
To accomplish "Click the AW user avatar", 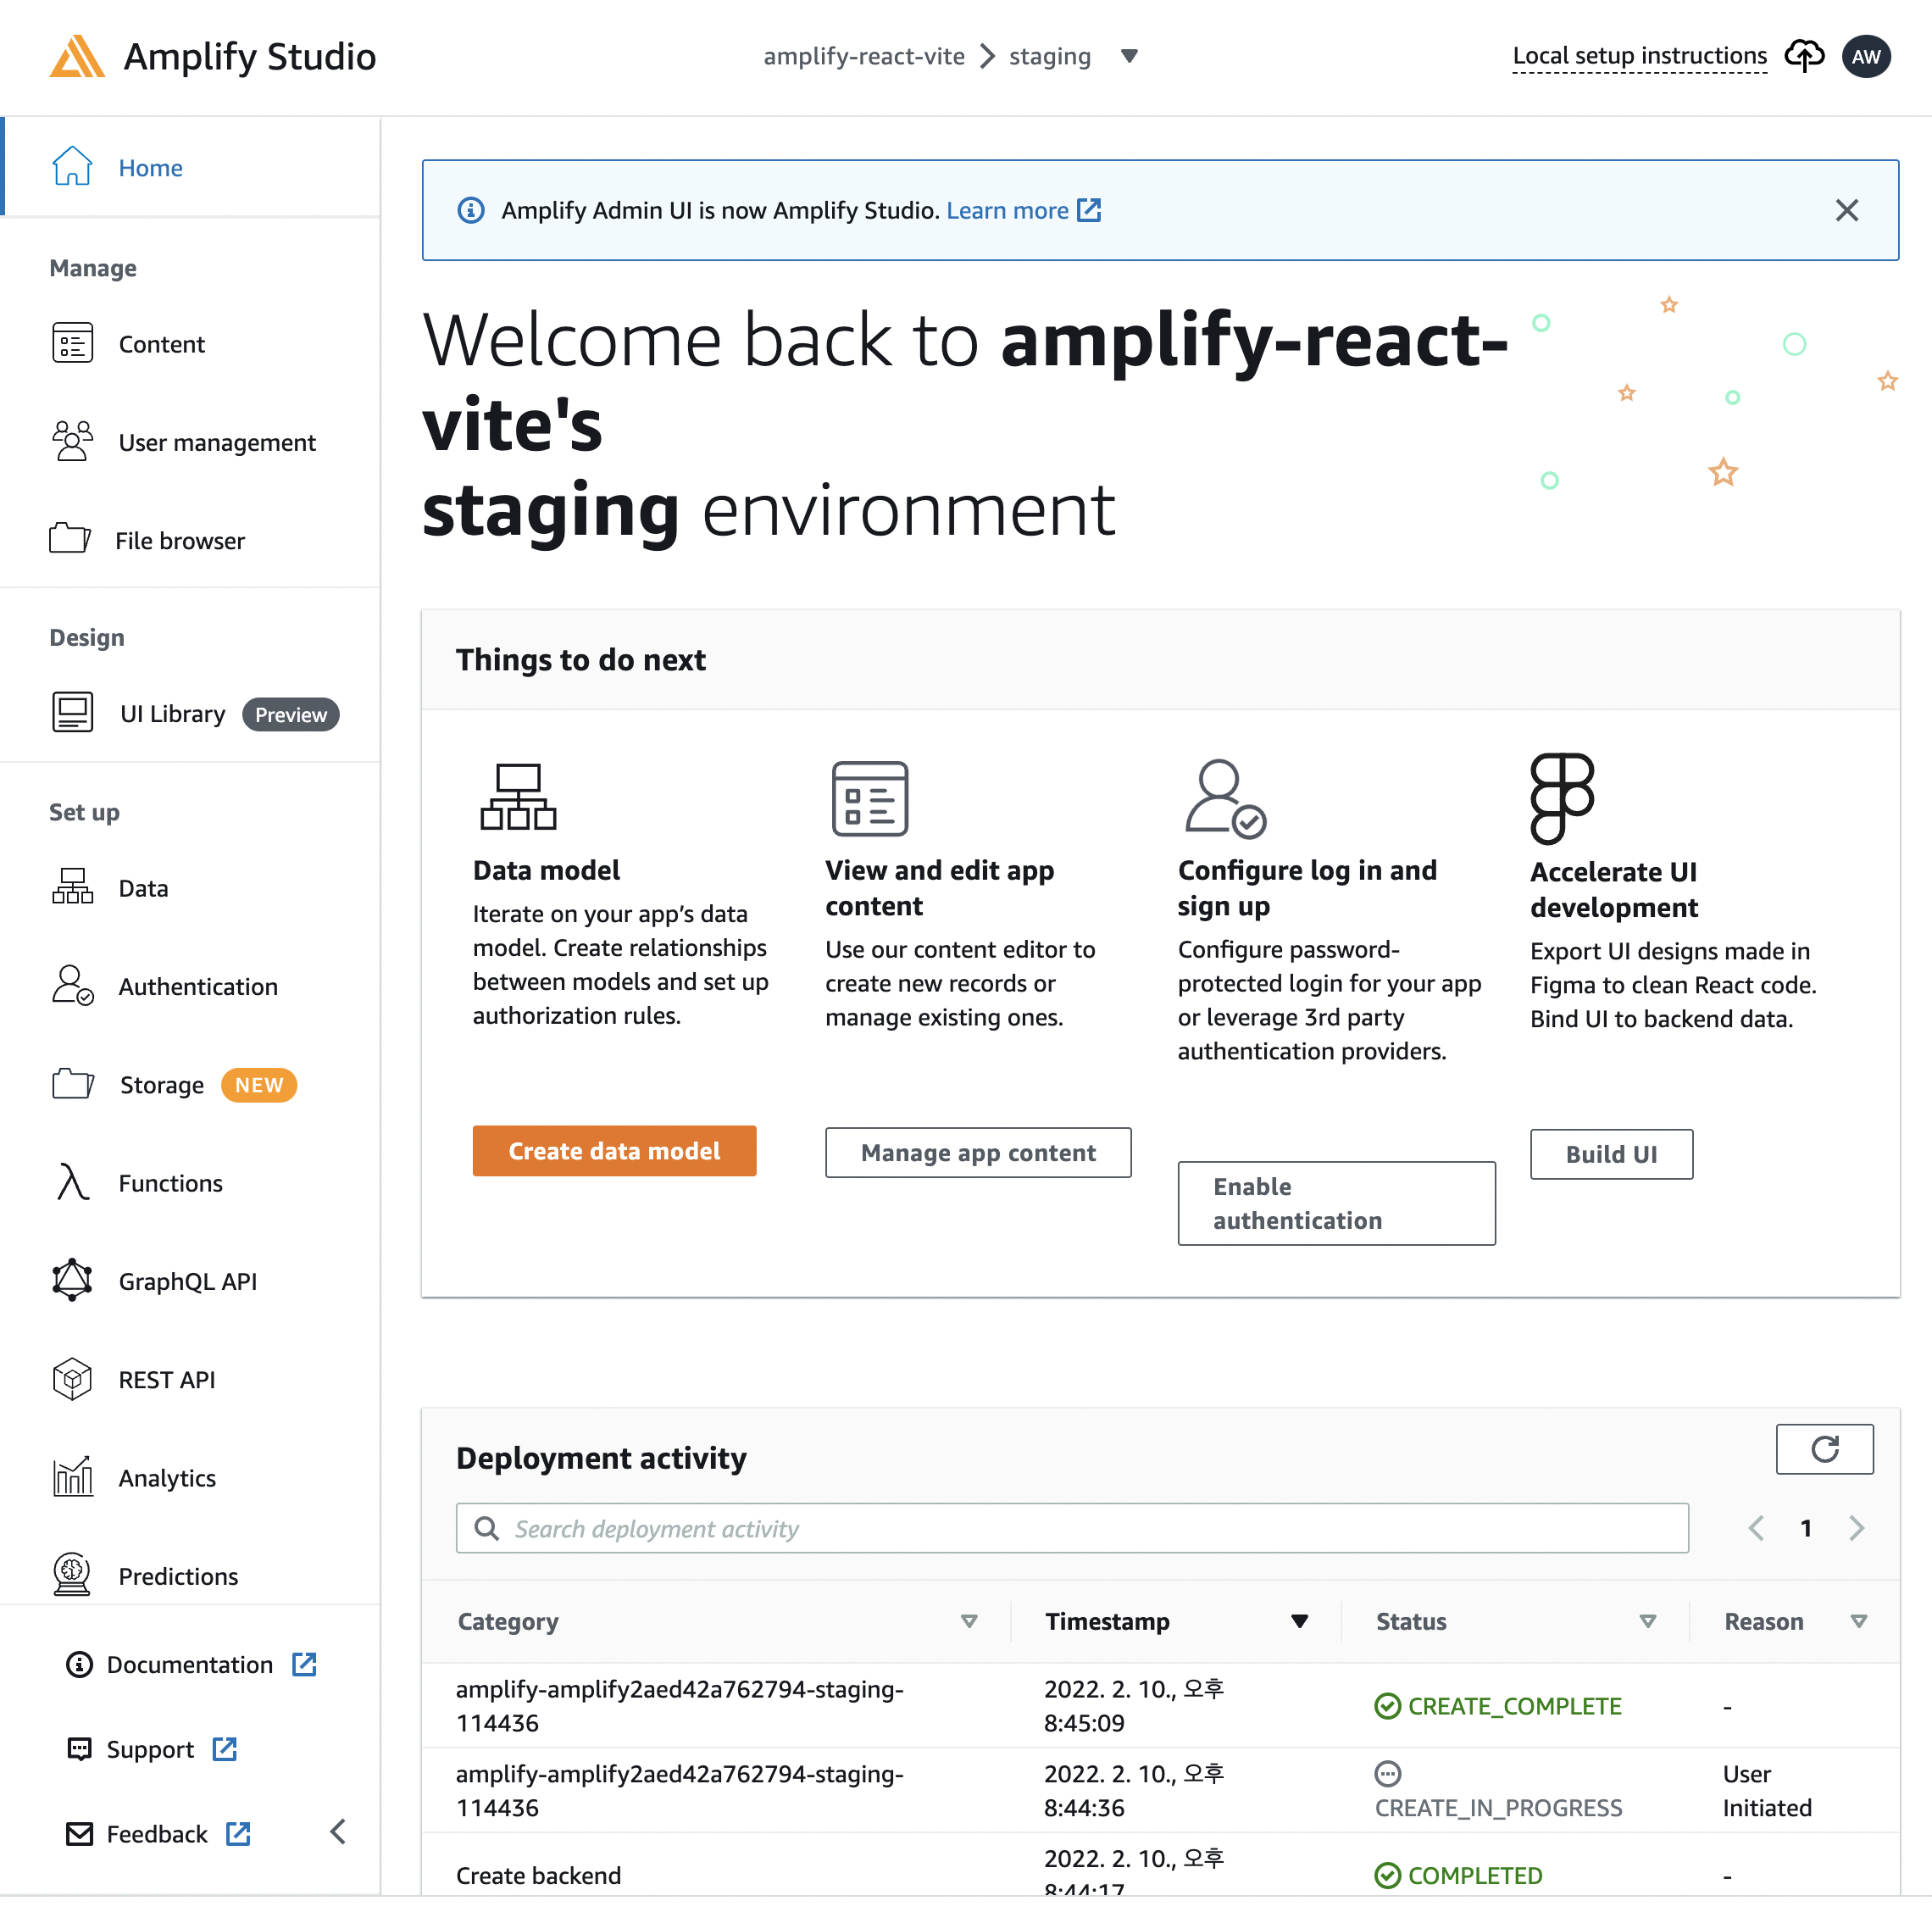I will point(1866,56).
